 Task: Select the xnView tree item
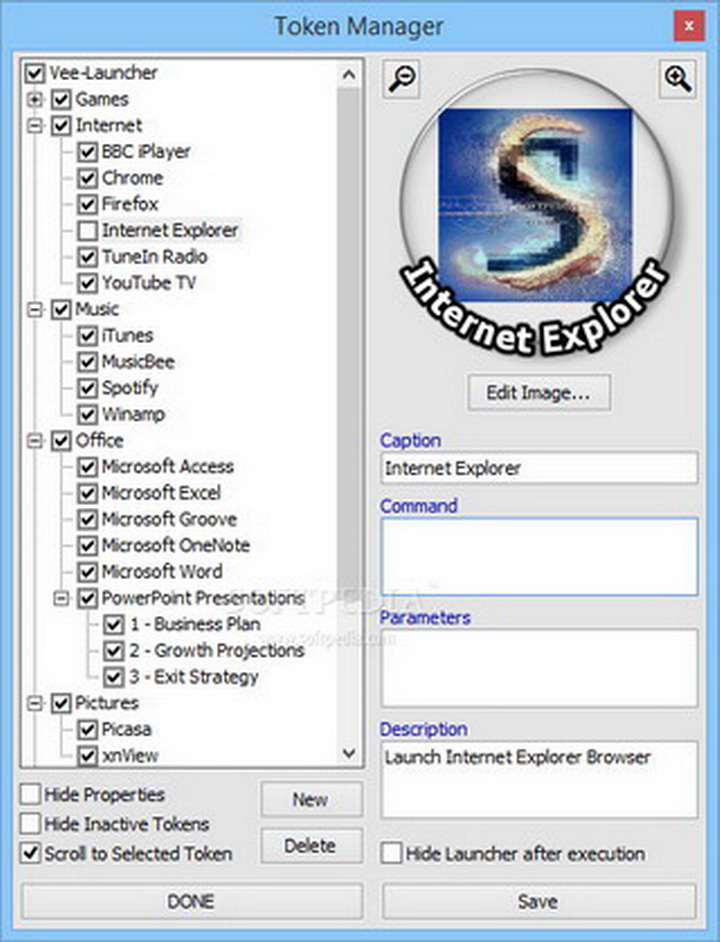130,756
